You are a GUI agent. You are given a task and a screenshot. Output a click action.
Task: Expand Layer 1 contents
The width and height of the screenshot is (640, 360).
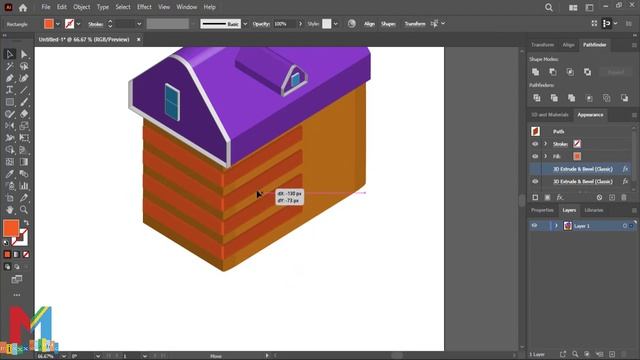coord(556,226)
